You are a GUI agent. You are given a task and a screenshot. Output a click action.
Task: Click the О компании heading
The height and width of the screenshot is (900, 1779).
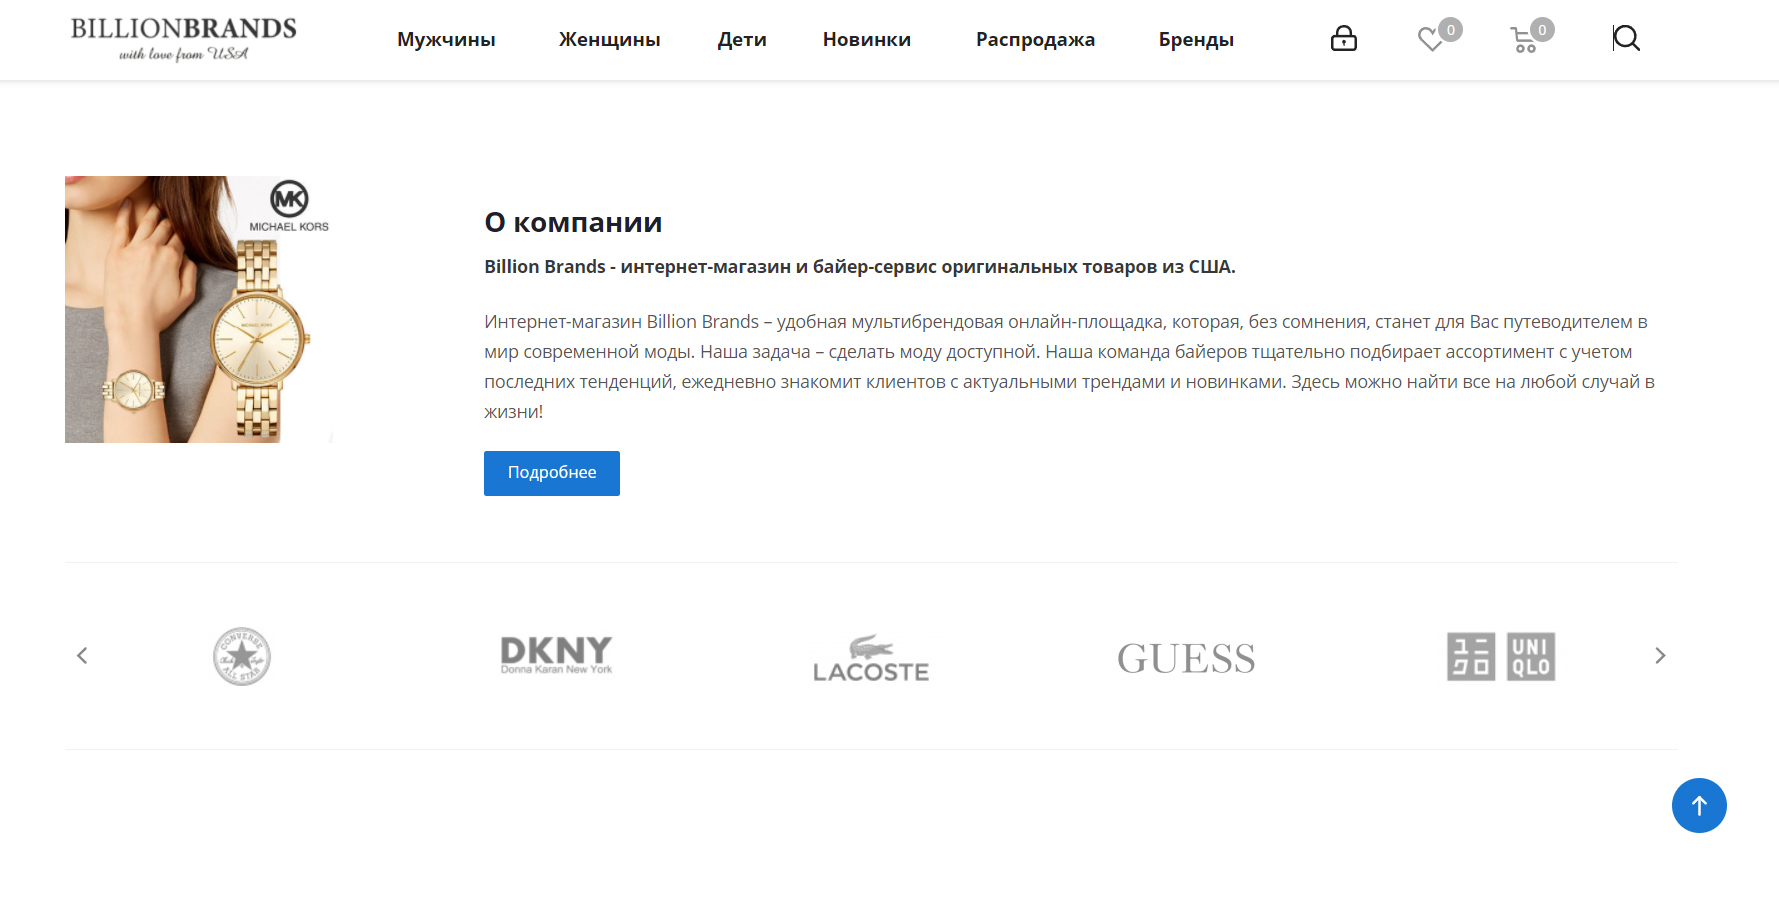(x=573, y=222)
